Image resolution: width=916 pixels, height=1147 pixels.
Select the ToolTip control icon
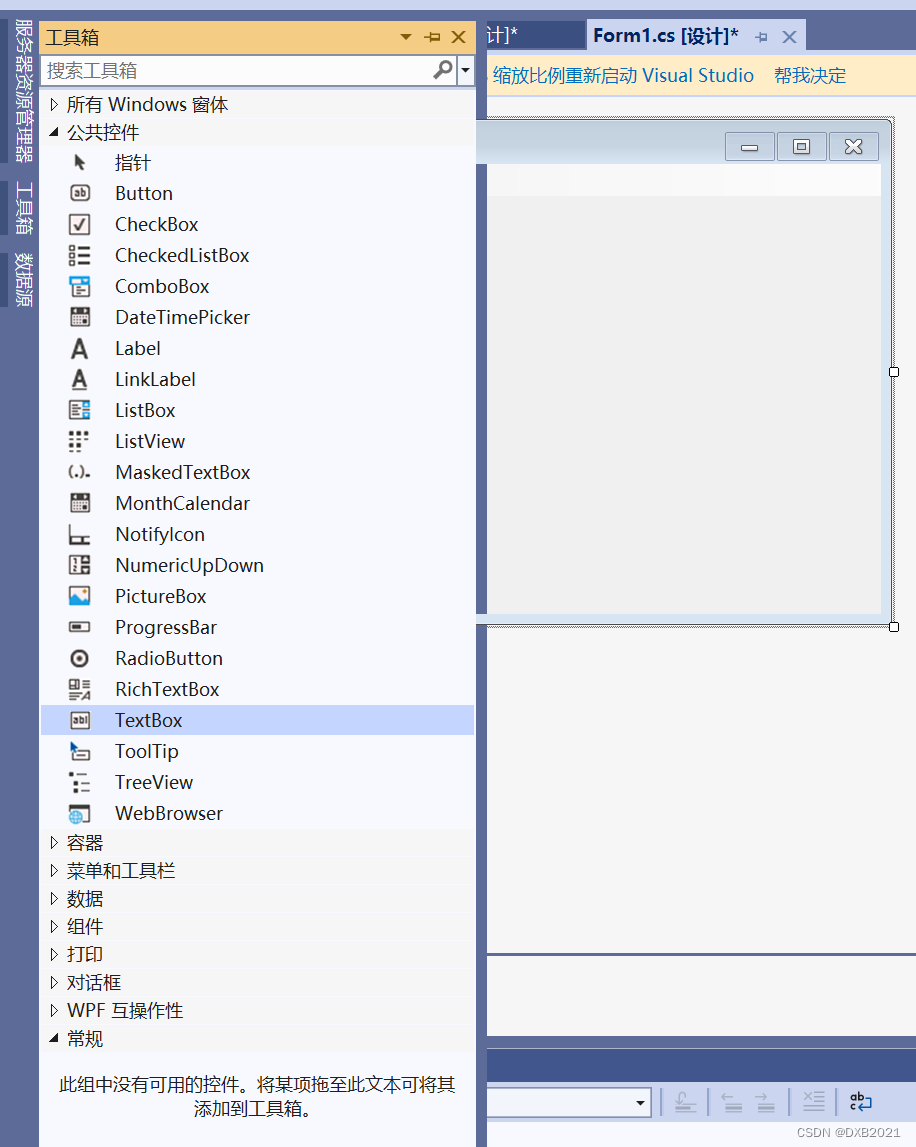(80, 751)
